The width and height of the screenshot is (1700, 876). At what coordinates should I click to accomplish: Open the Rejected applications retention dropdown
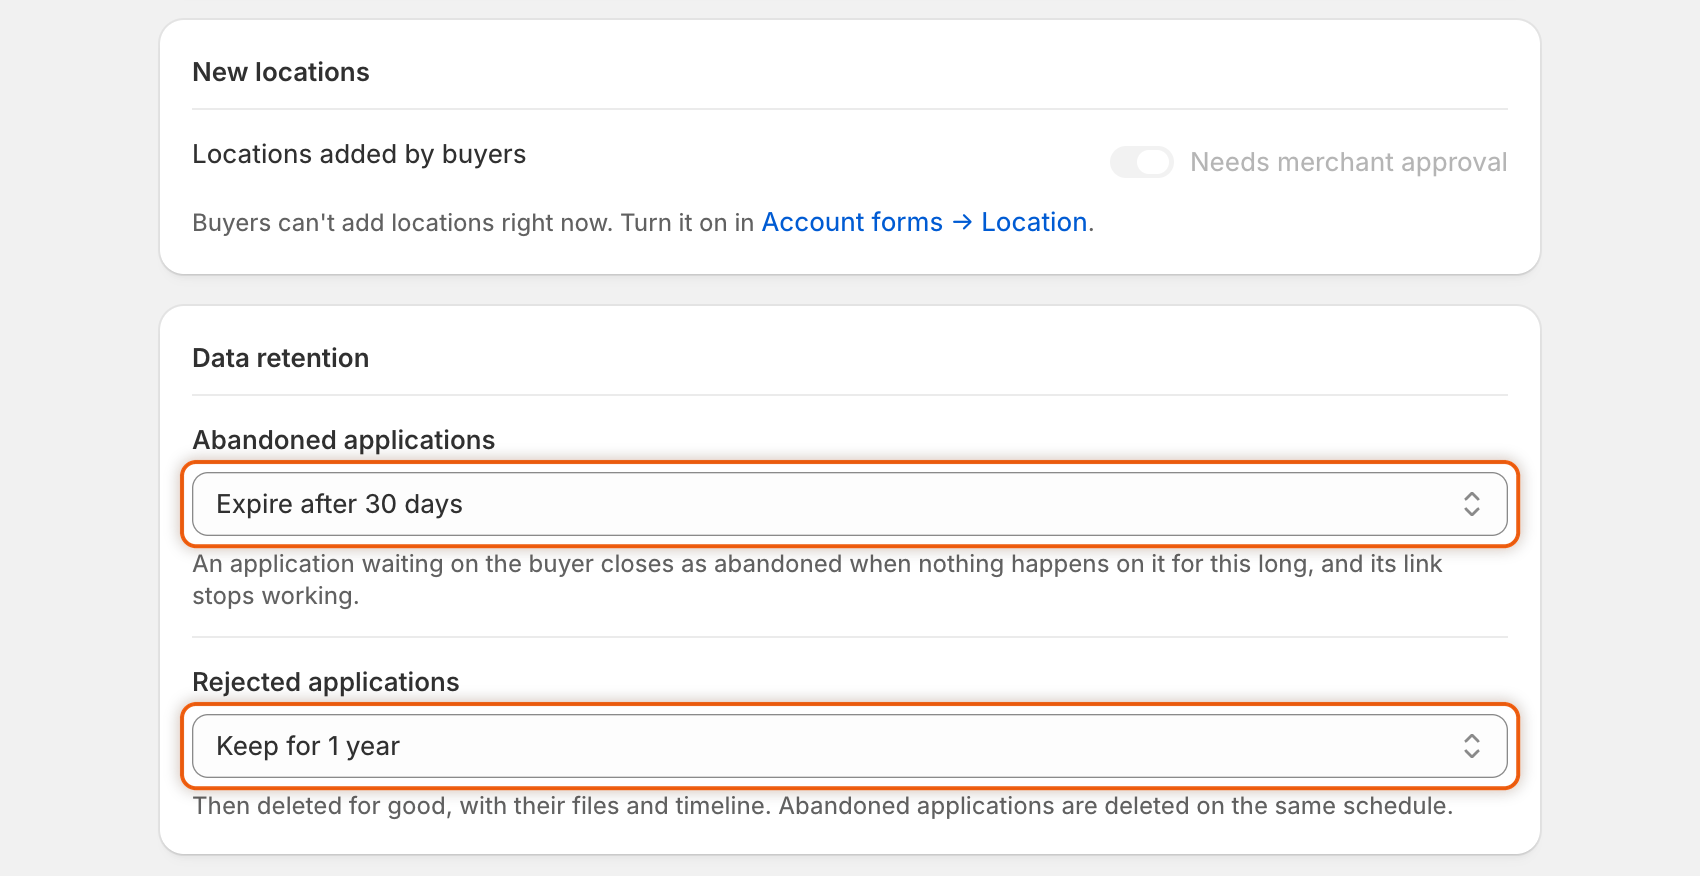click(x=850, y=746)
